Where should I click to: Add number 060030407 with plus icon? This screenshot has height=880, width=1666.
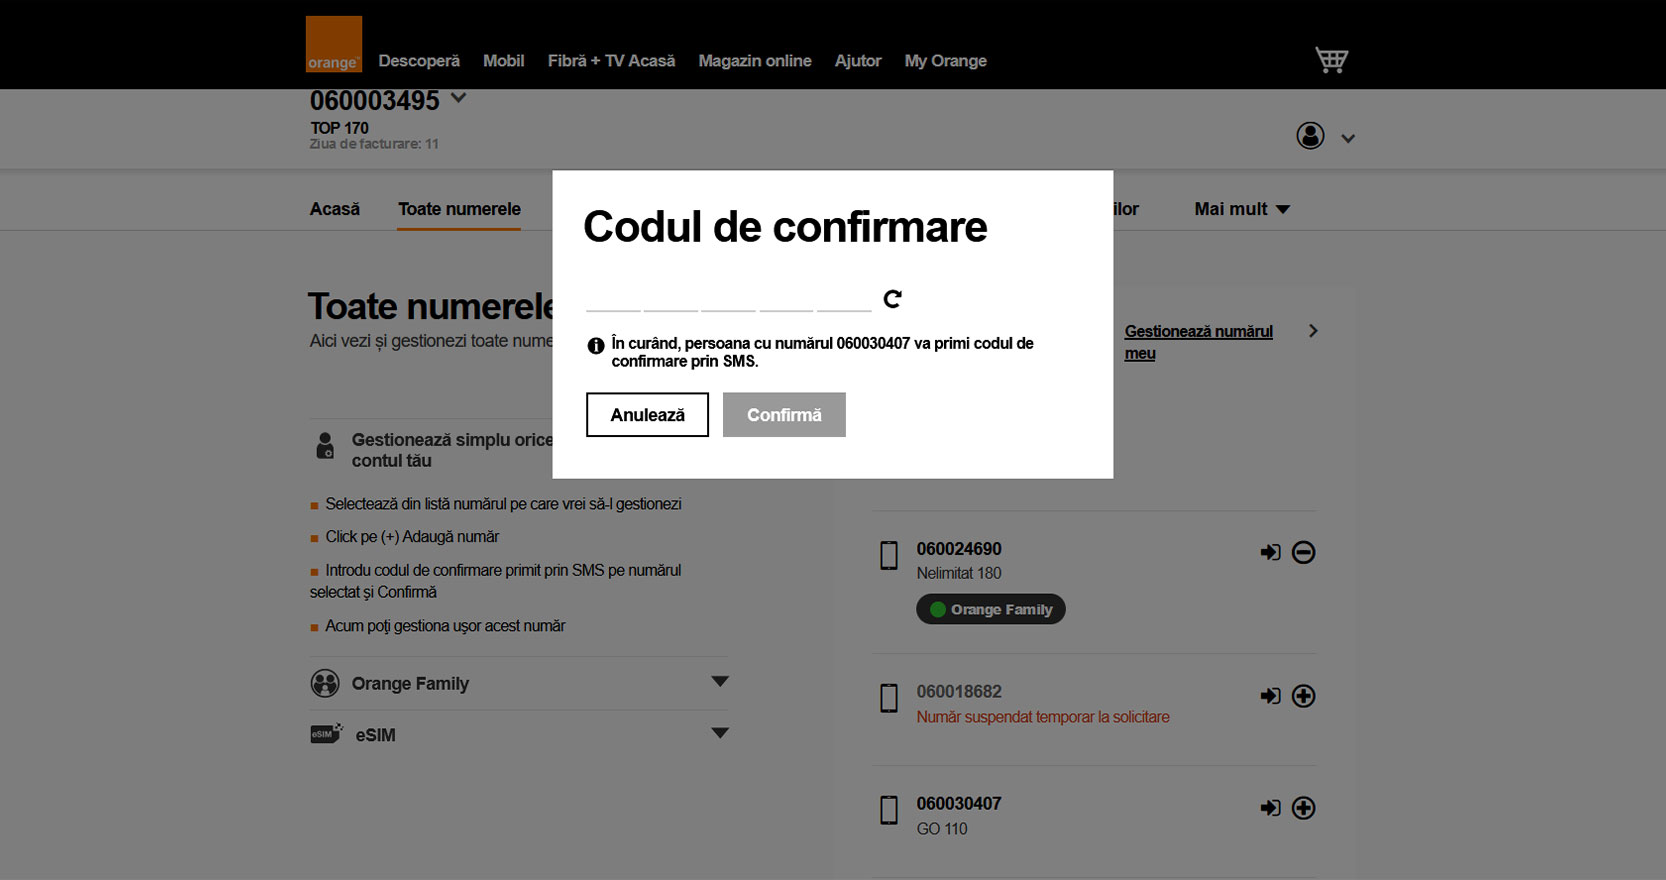click(1303, 808)
